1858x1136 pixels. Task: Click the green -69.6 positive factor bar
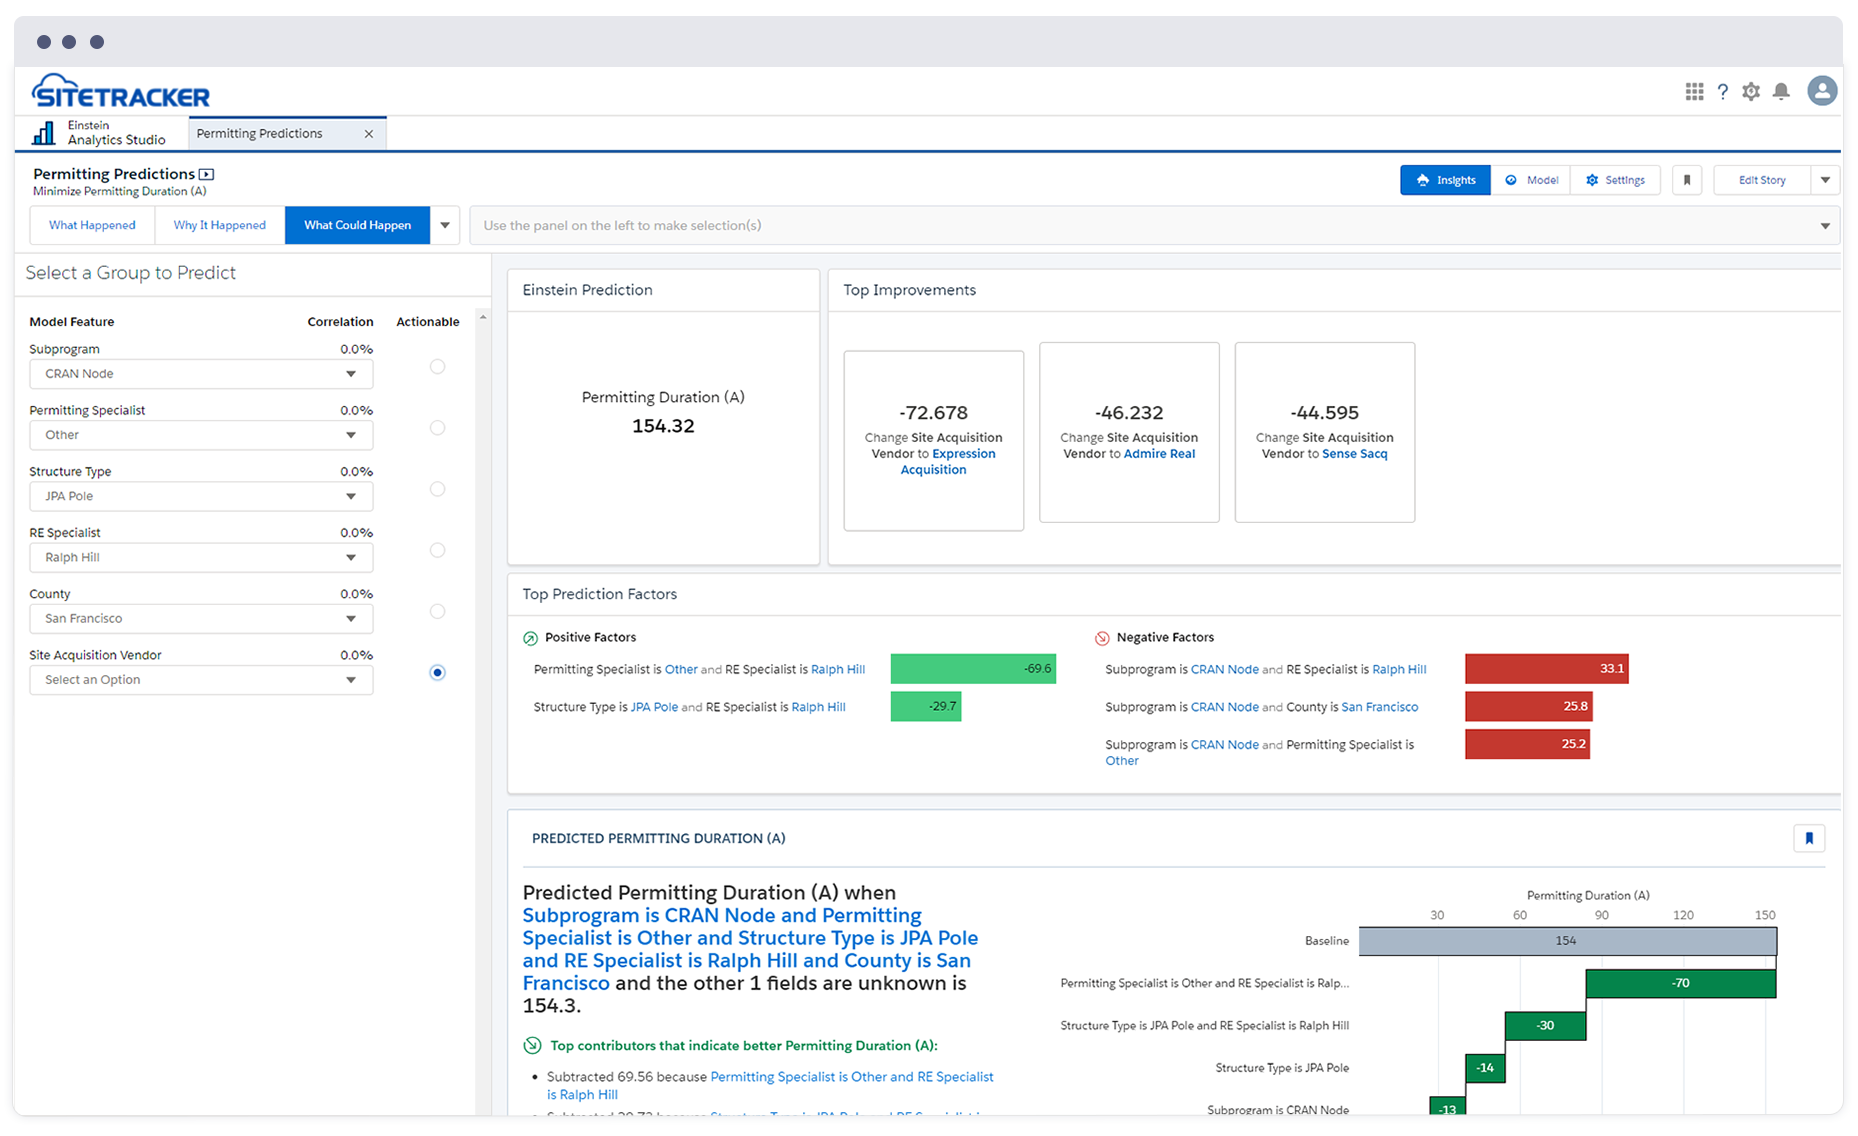[x=973, y=669]
